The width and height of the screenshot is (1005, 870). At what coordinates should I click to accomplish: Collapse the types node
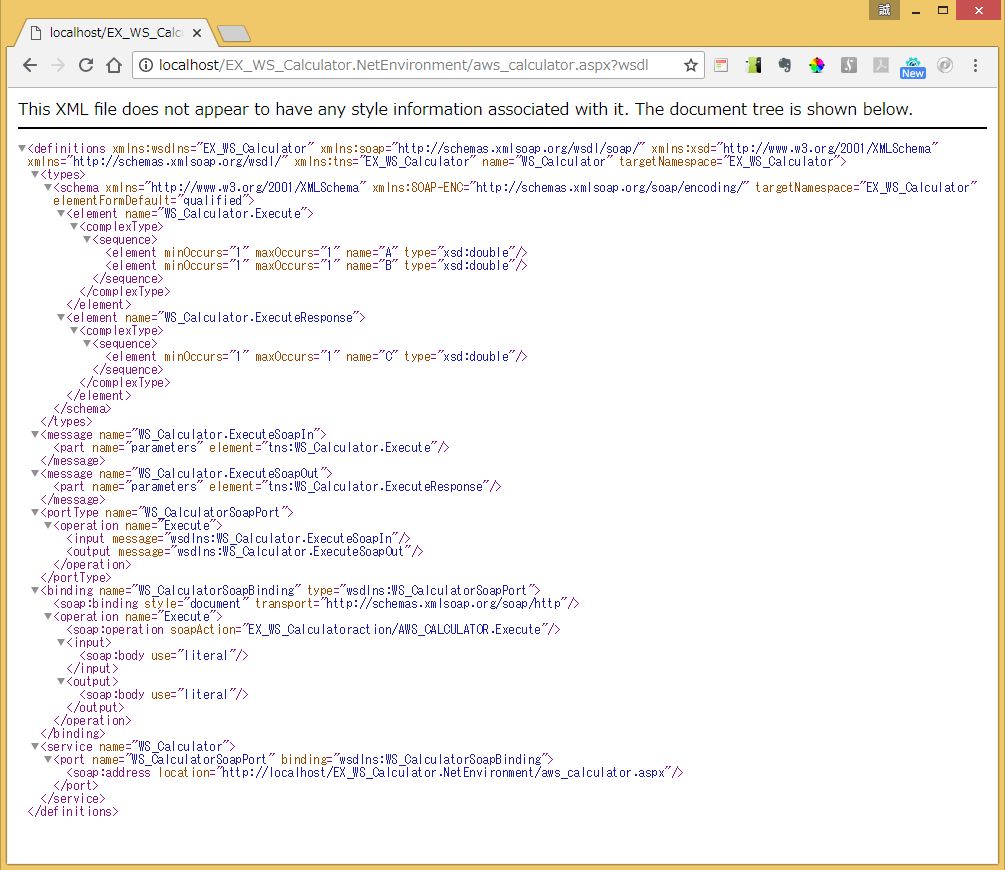(x=35, y=174)
